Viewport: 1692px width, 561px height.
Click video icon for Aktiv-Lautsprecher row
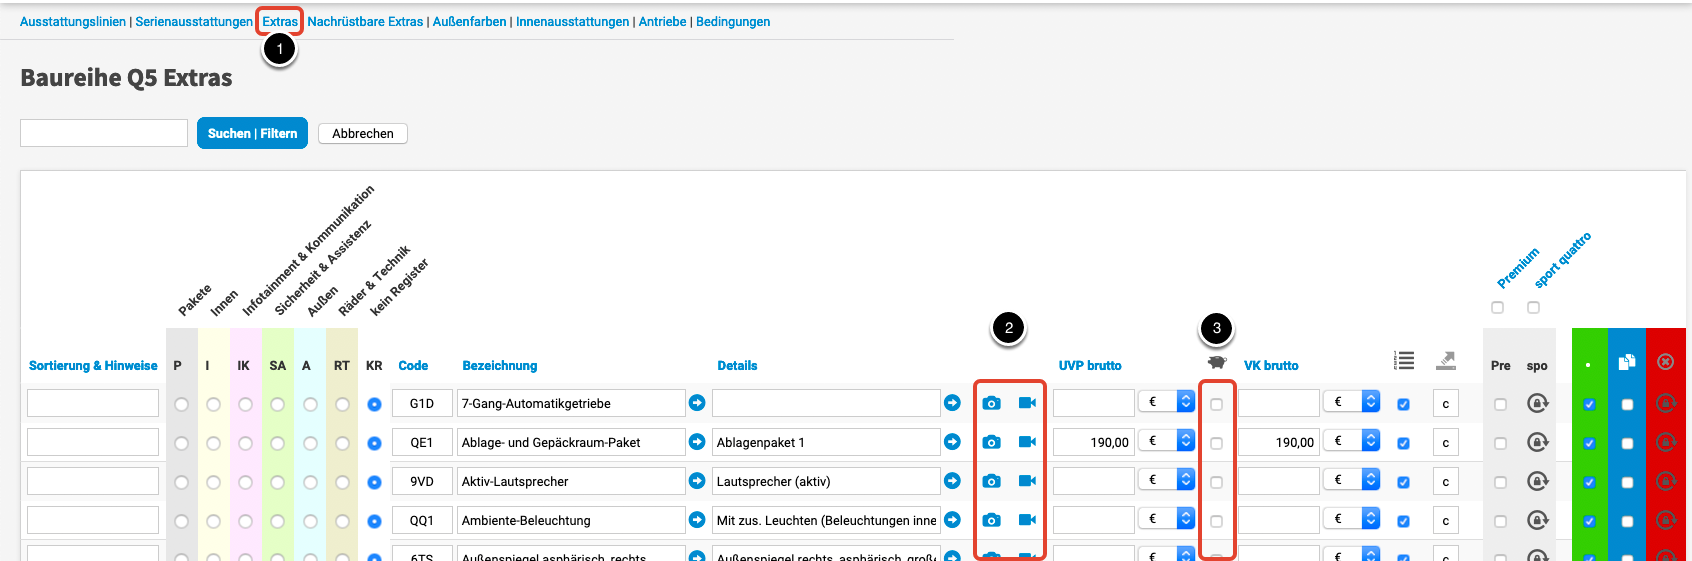point(1027,481)
